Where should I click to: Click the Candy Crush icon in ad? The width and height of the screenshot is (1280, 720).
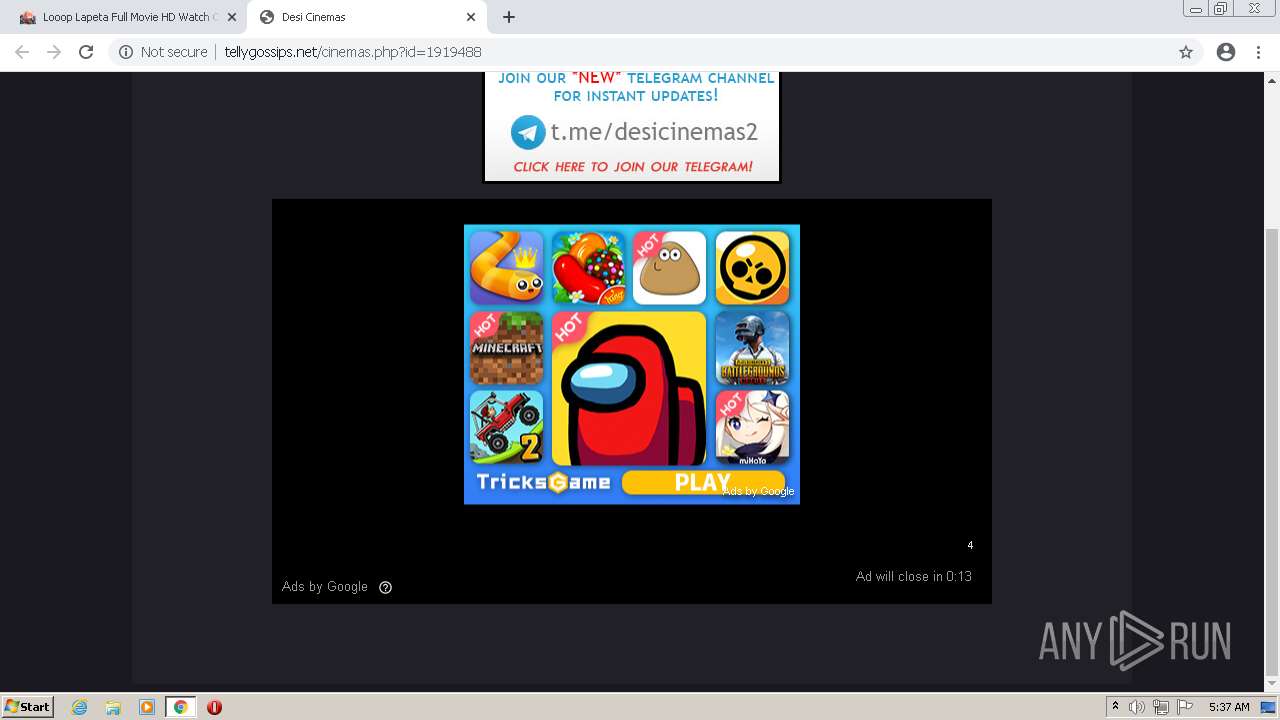click(589, 268)
